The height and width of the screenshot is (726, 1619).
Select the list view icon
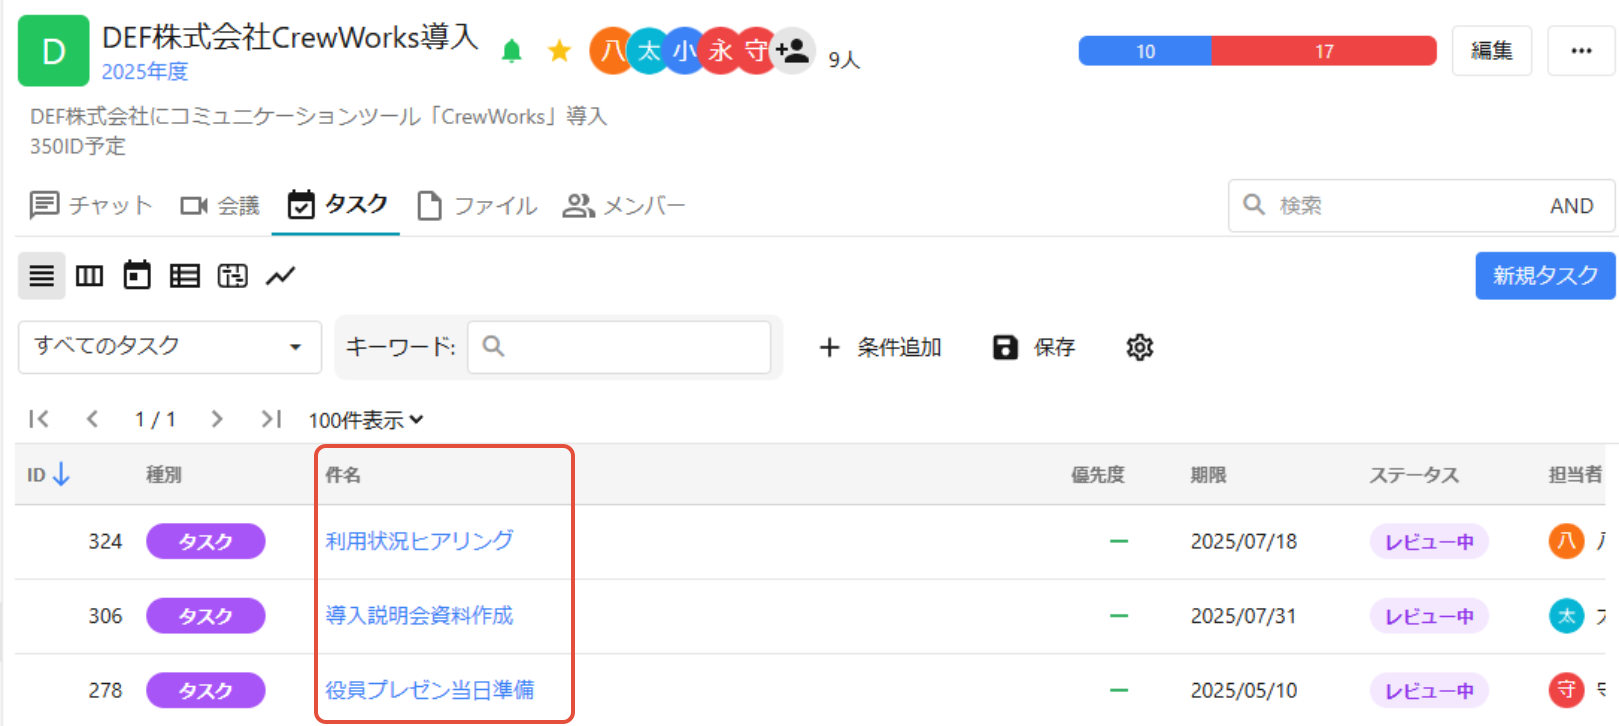42,276
